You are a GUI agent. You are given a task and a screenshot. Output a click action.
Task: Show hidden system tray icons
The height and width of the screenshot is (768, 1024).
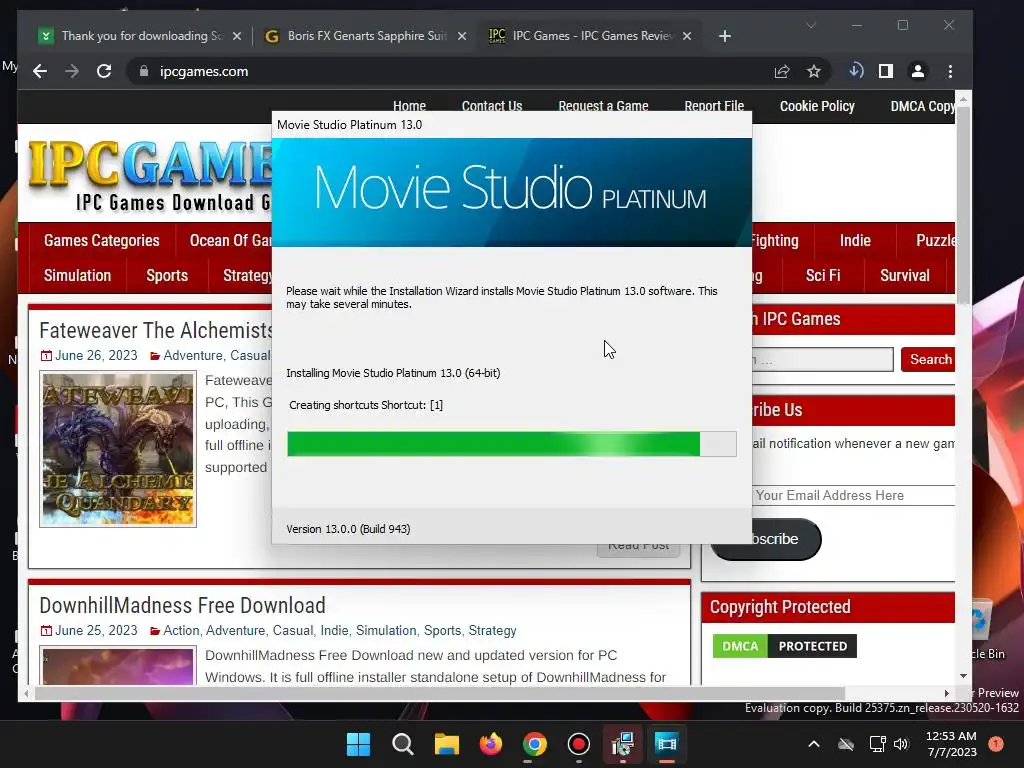click(x=814, y=744)
